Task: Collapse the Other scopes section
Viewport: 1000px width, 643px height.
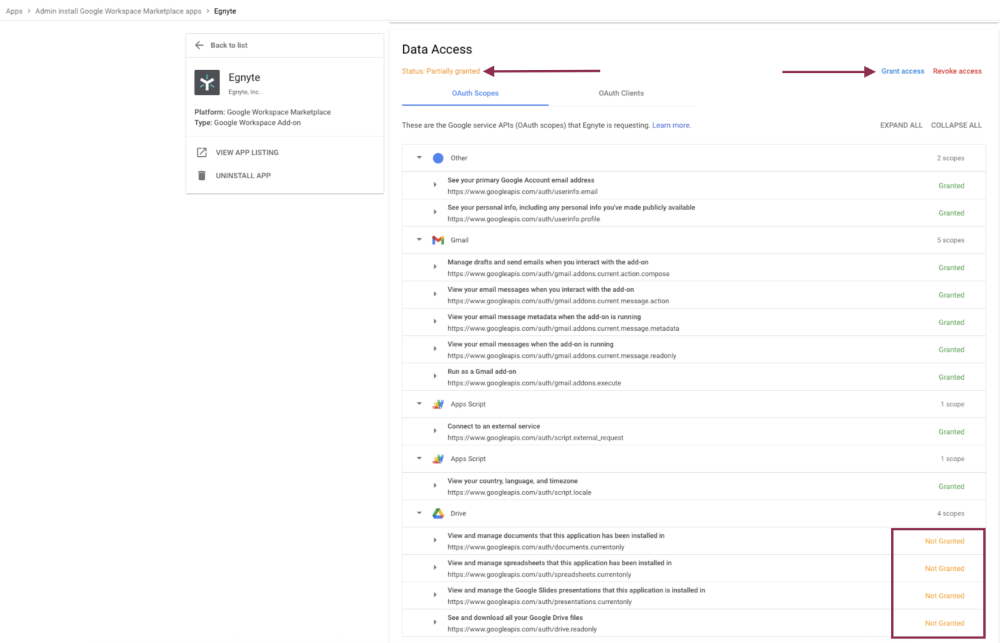Action: [x=419, y=158]
